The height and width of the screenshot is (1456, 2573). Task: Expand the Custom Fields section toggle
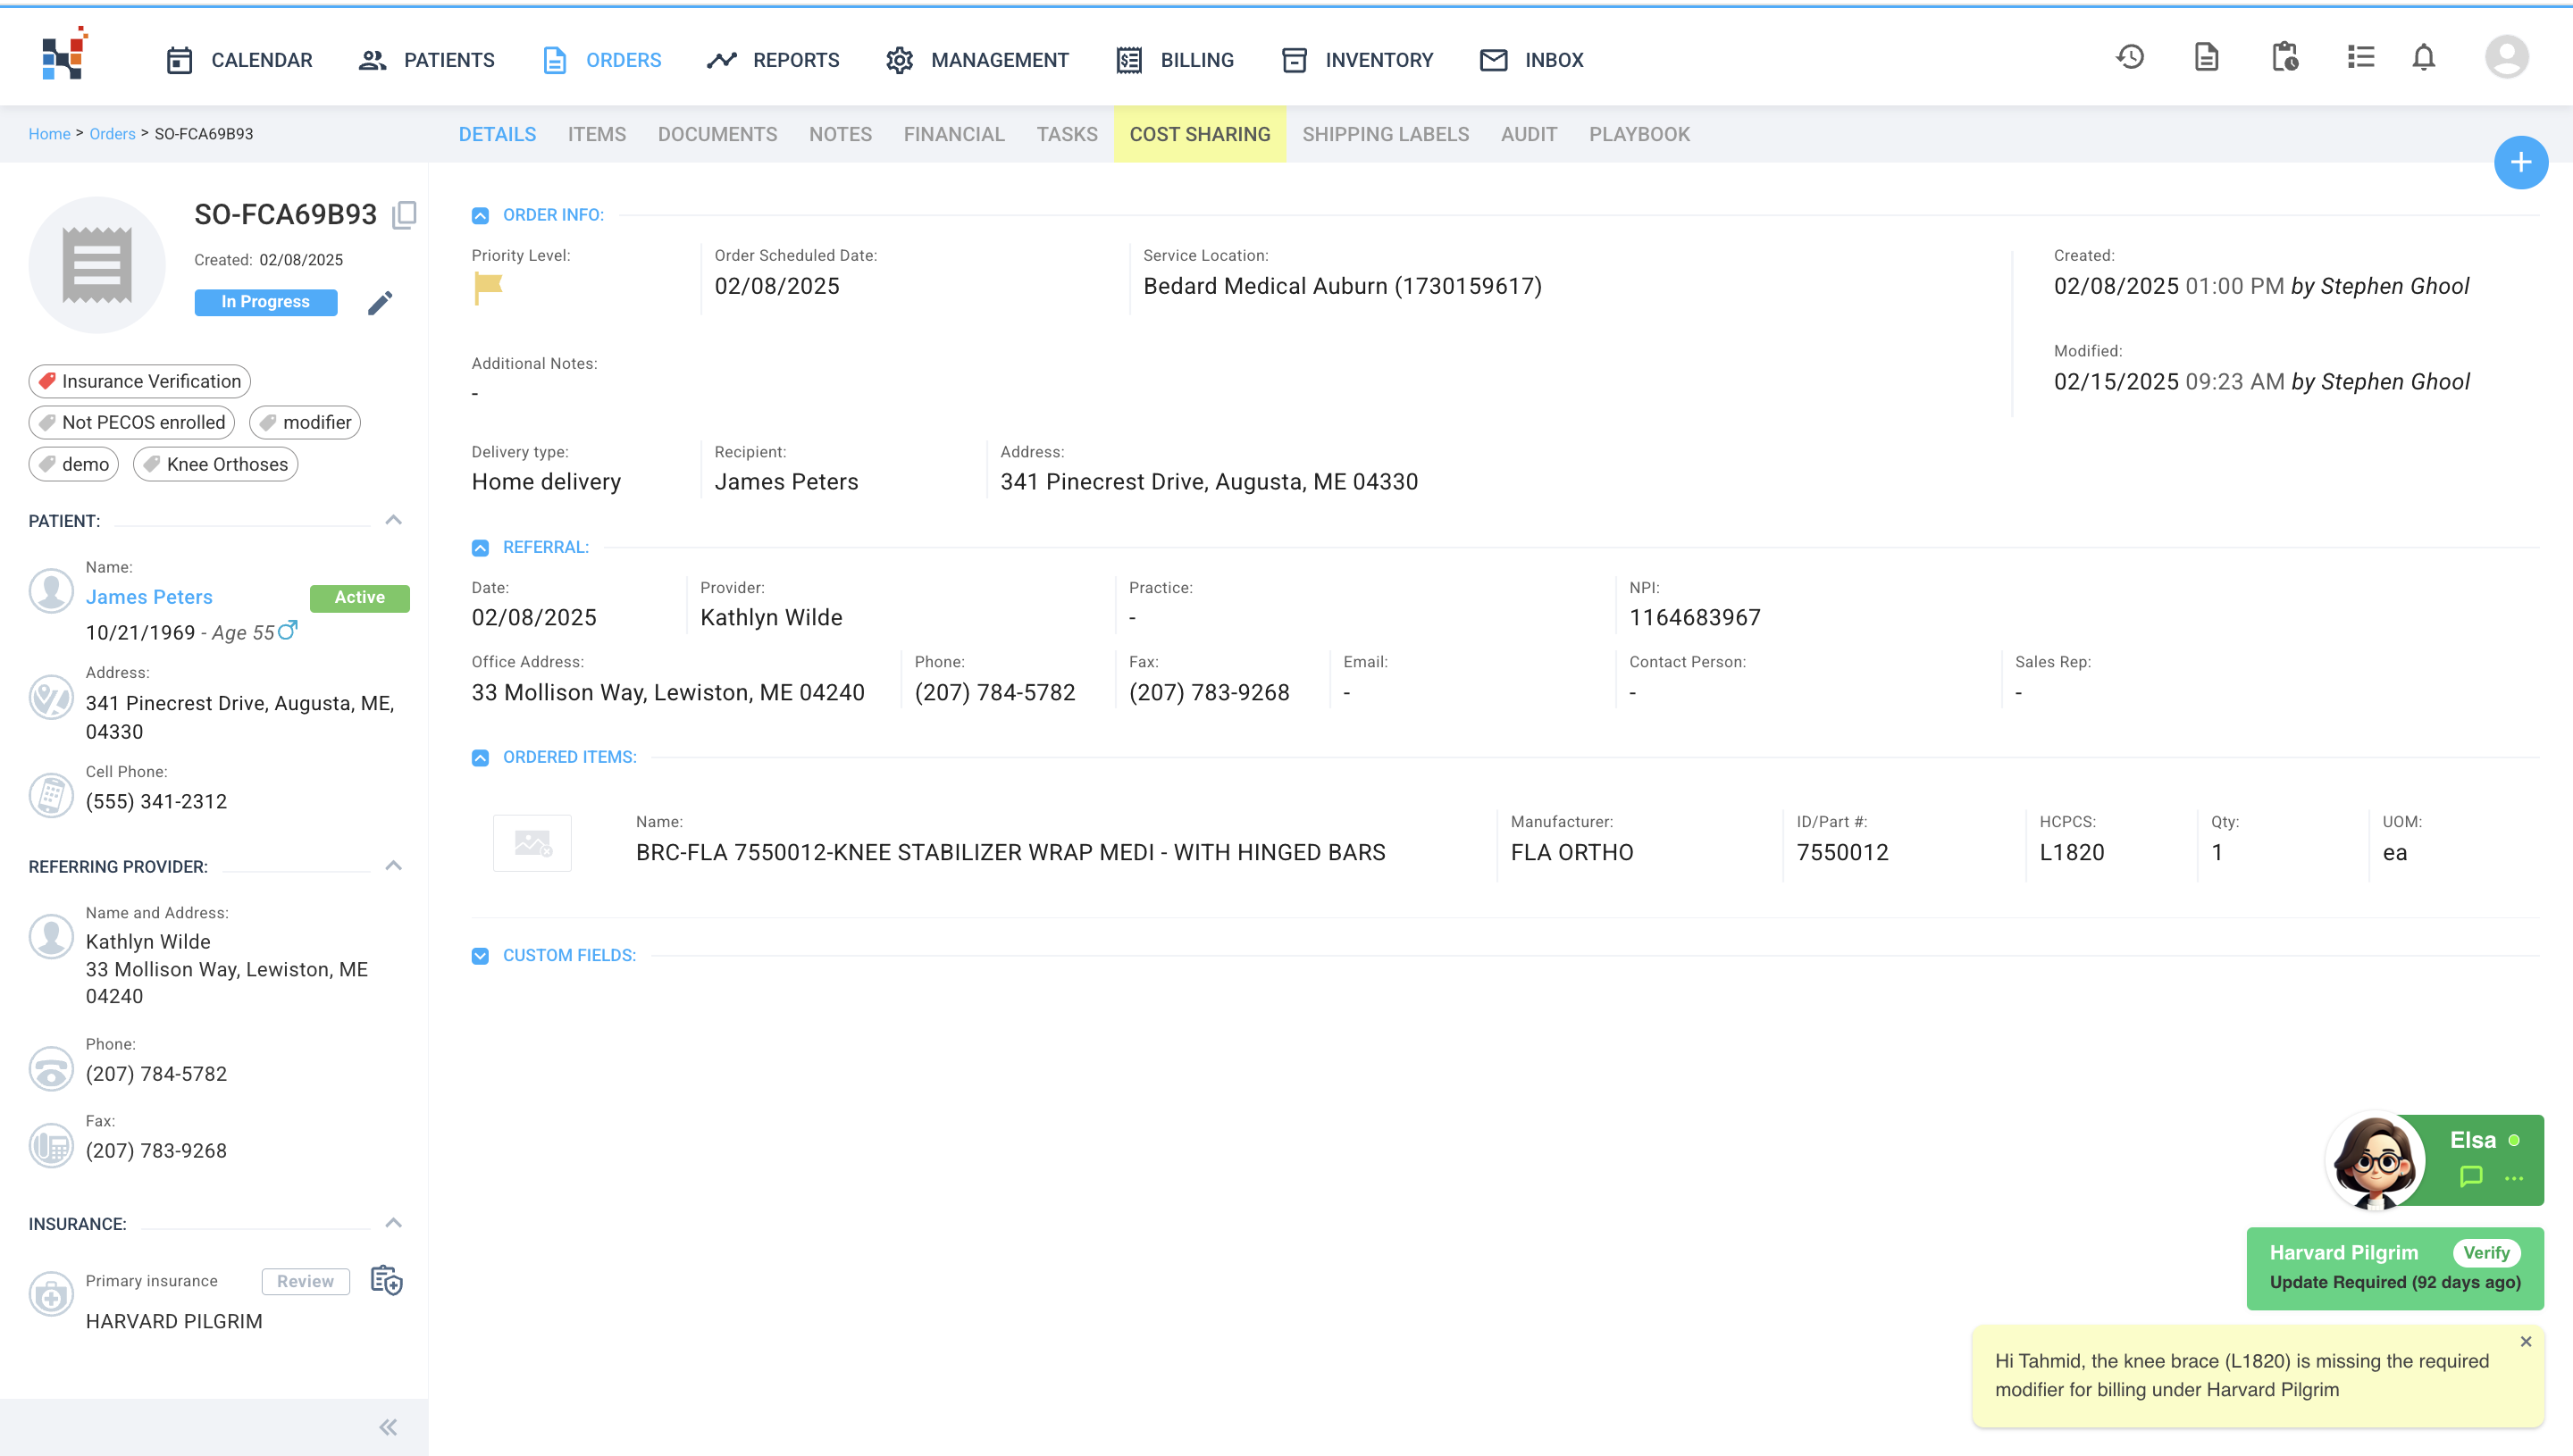pyautogui.click(x=480, y=956)
